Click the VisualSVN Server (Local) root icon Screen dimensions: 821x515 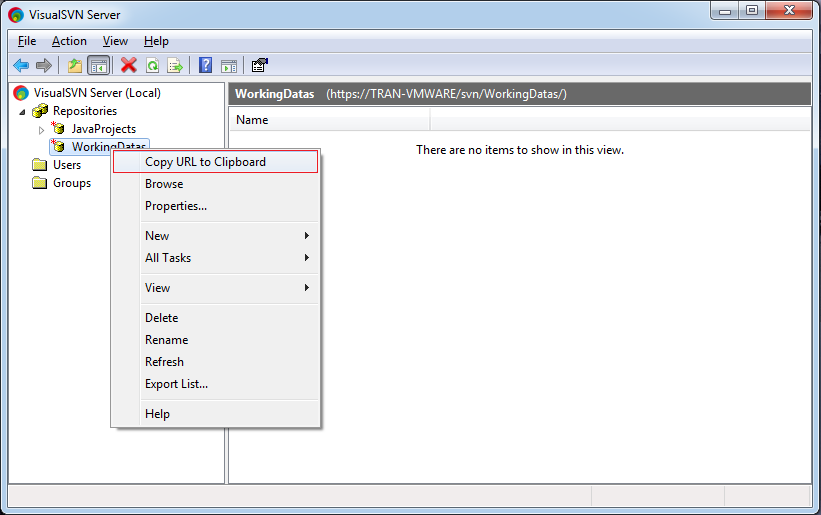coord(21,93)
